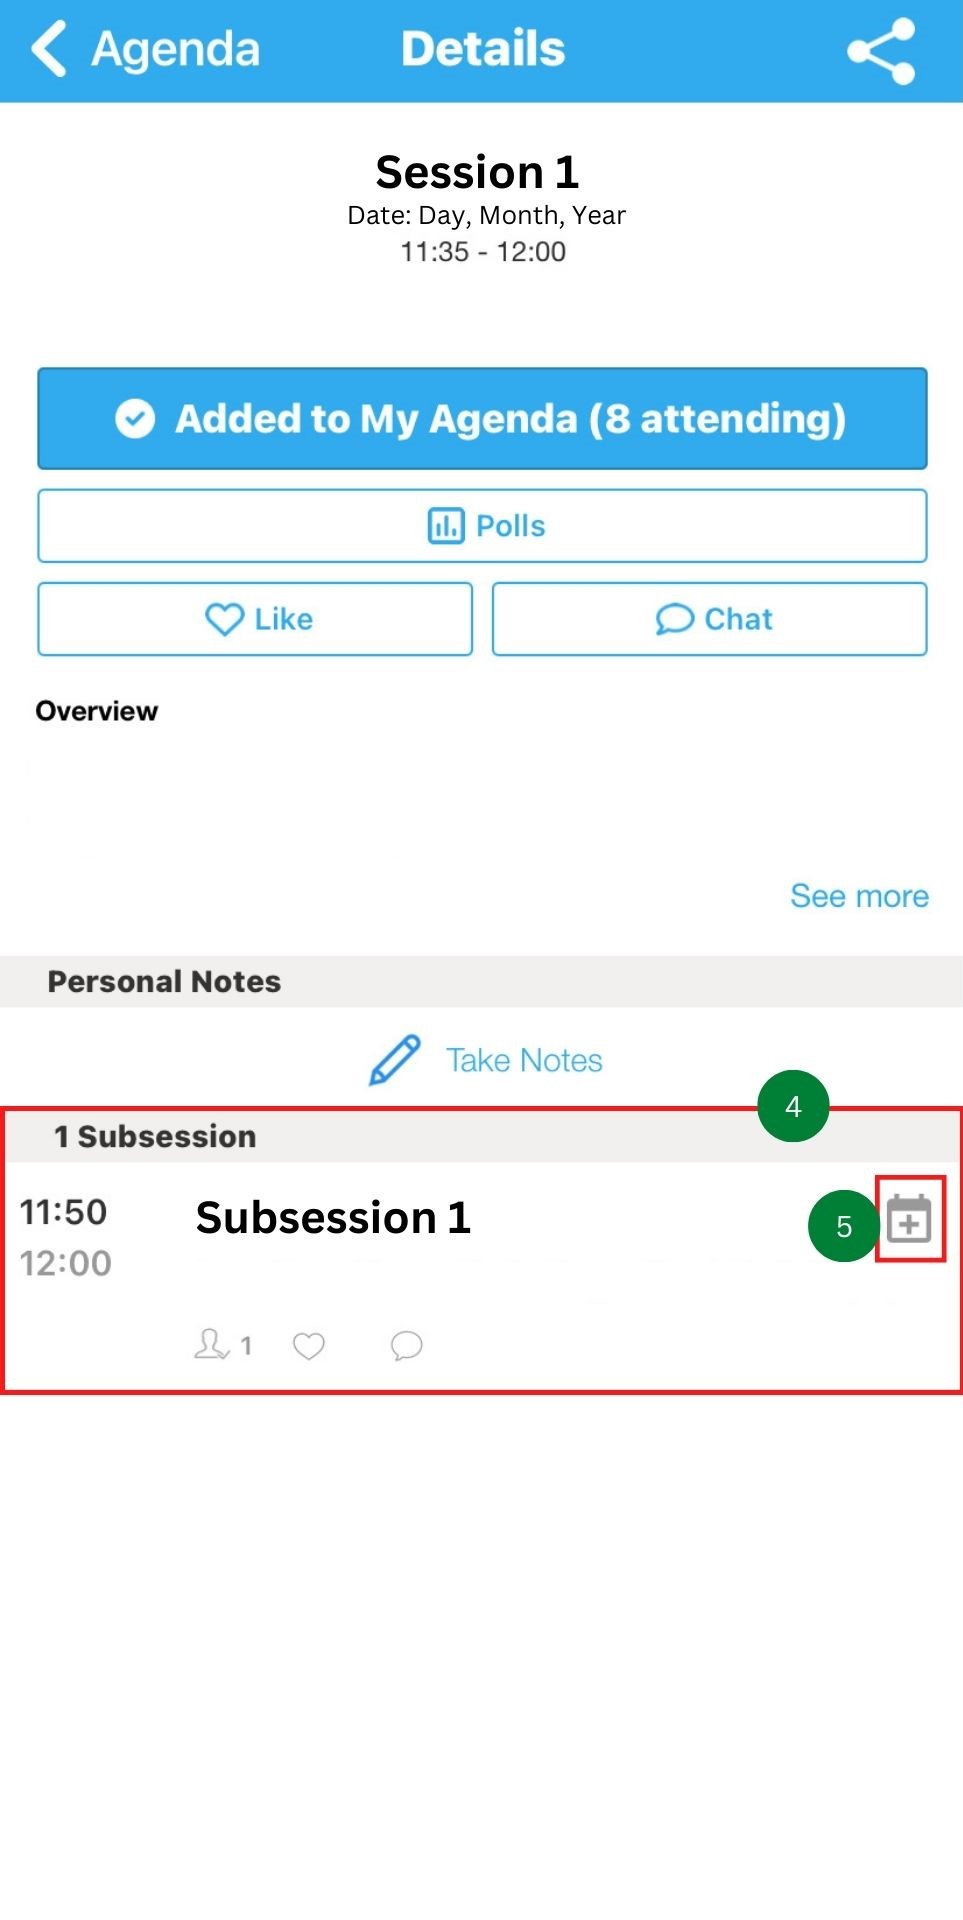
Task: Click the add-to-calendar icon for Subsession 1
Action: 909,1219
